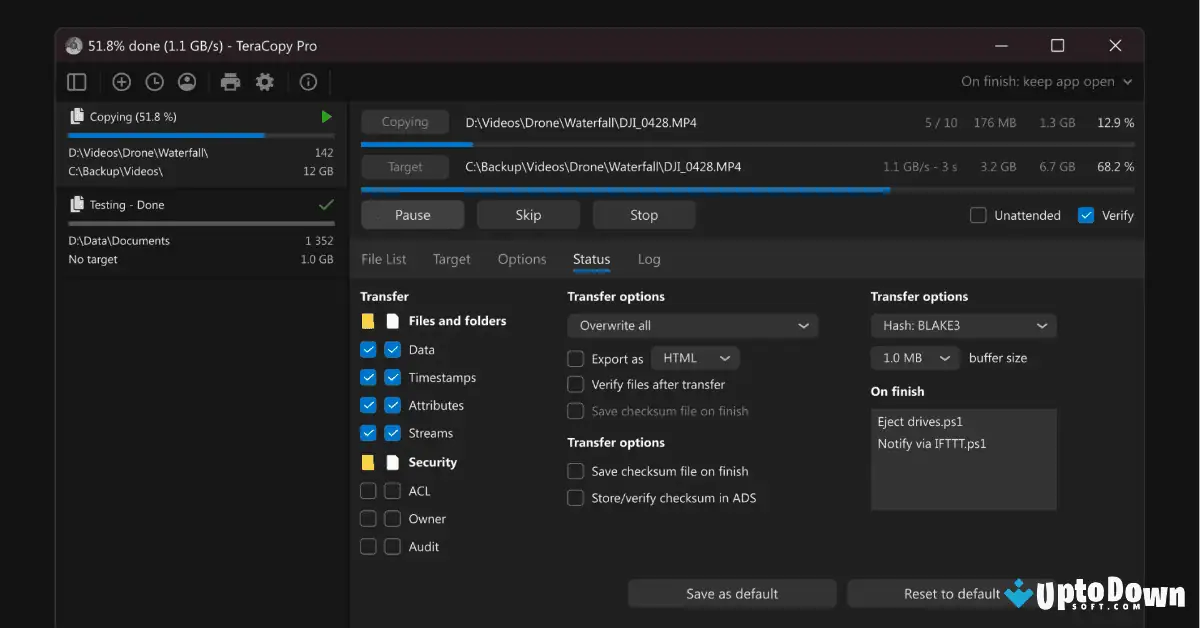
Task: Toggle the sidebar panel view
Action: coord(76,81)
